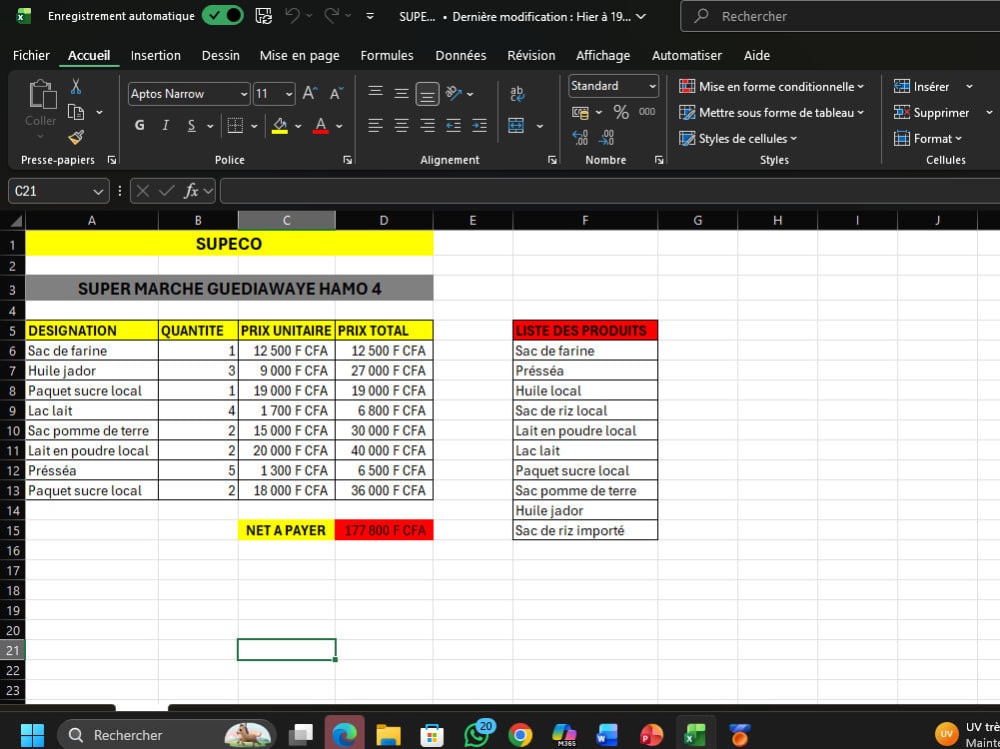Image resolution: width=1000 pixels, height=749 pixels.
Task: Select the Format Painter brush icon
Action: click(76, 137)
